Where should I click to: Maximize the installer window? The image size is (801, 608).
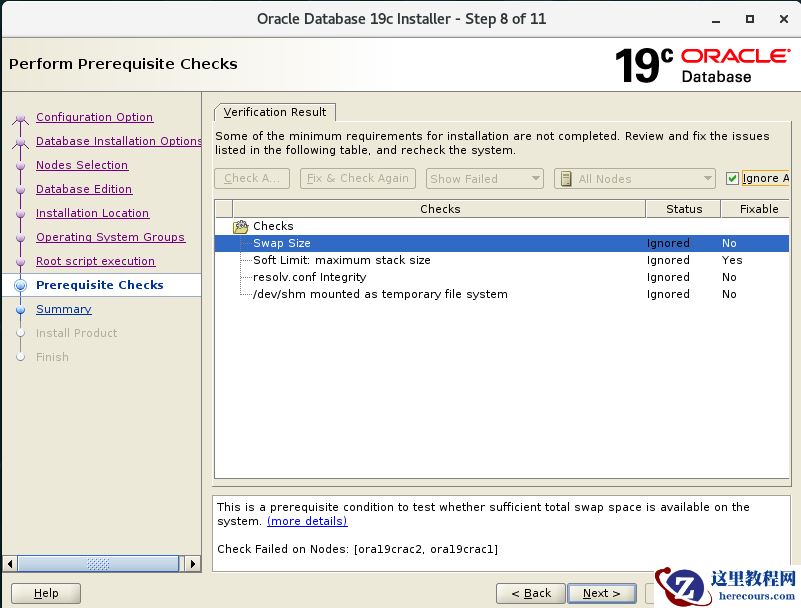[x=750, y=19]
